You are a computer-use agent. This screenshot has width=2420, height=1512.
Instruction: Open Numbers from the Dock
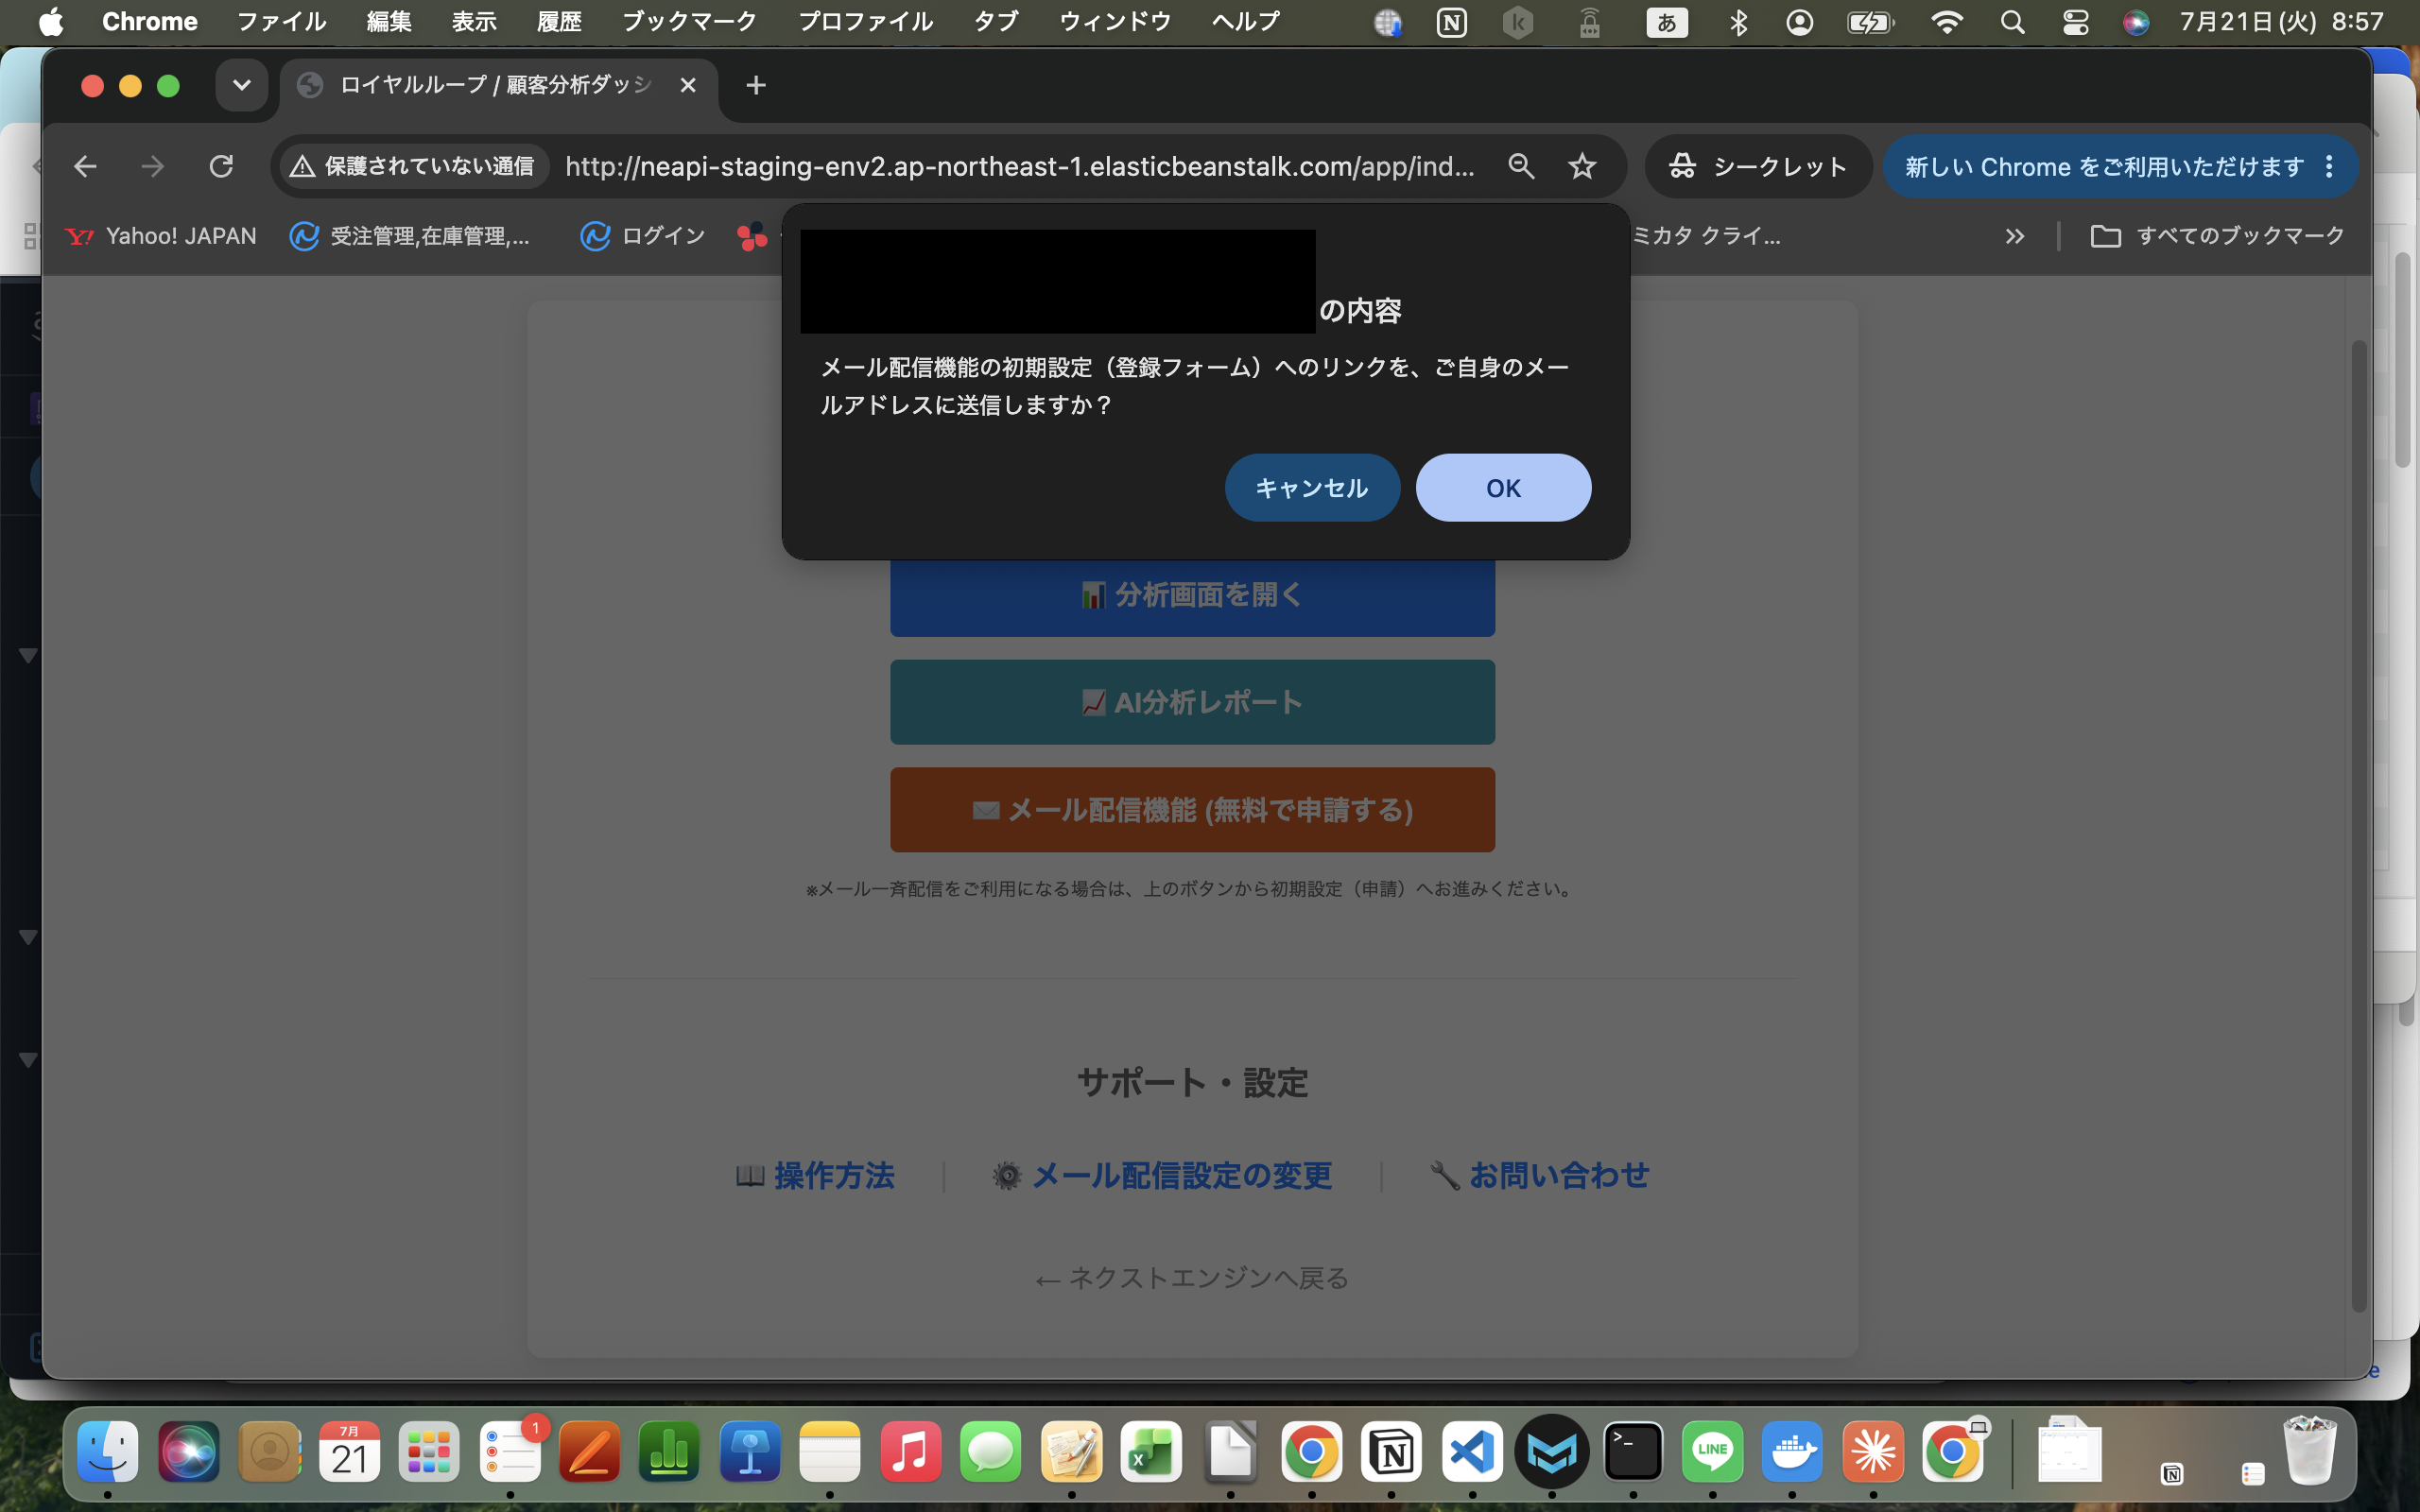coord(669,1451)
